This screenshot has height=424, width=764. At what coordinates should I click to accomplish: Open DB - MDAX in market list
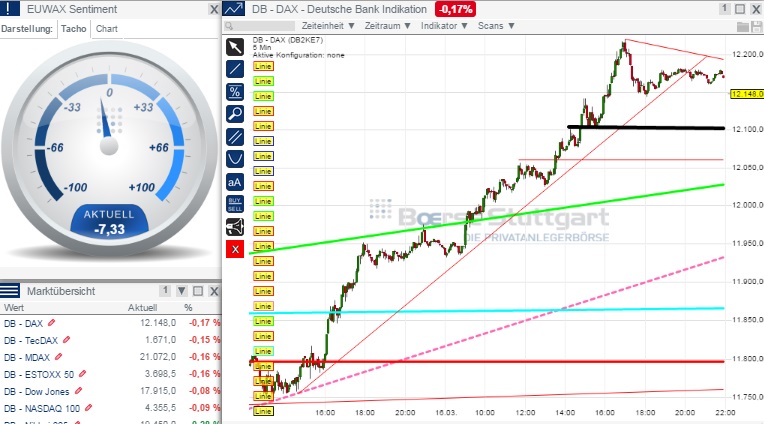point(27,357)
